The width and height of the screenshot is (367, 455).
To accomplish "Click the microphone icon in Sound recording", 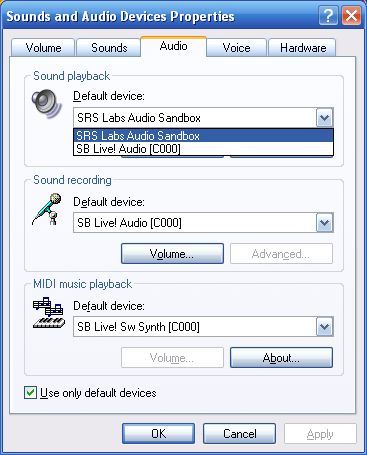I will point(47,209).
